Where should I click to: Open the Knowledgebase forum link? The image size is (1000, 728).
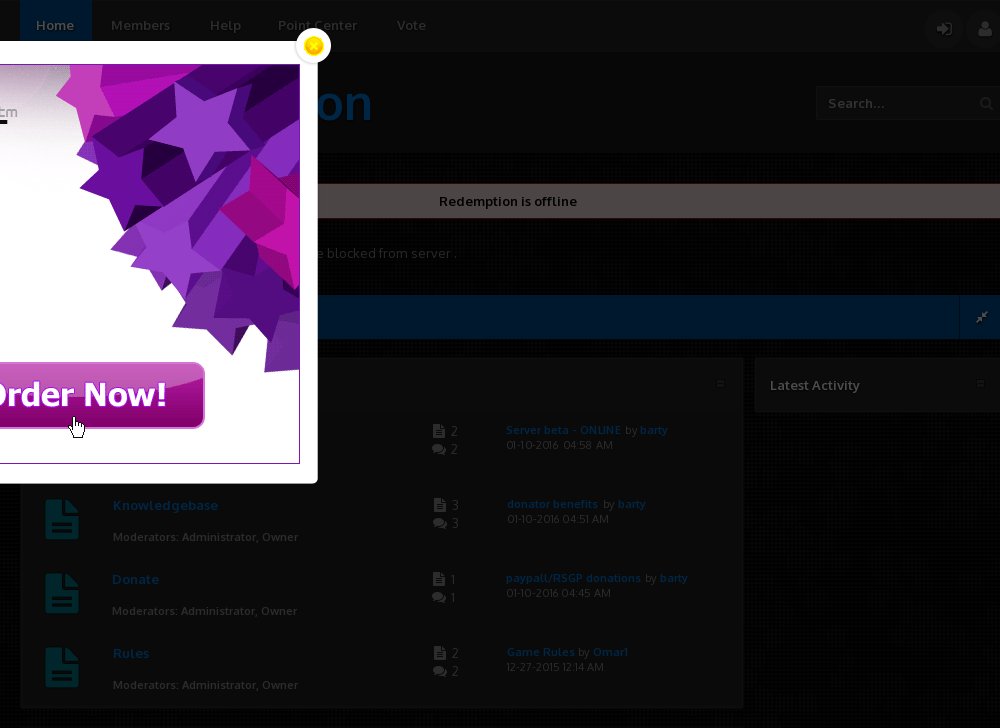click(165, 506)
